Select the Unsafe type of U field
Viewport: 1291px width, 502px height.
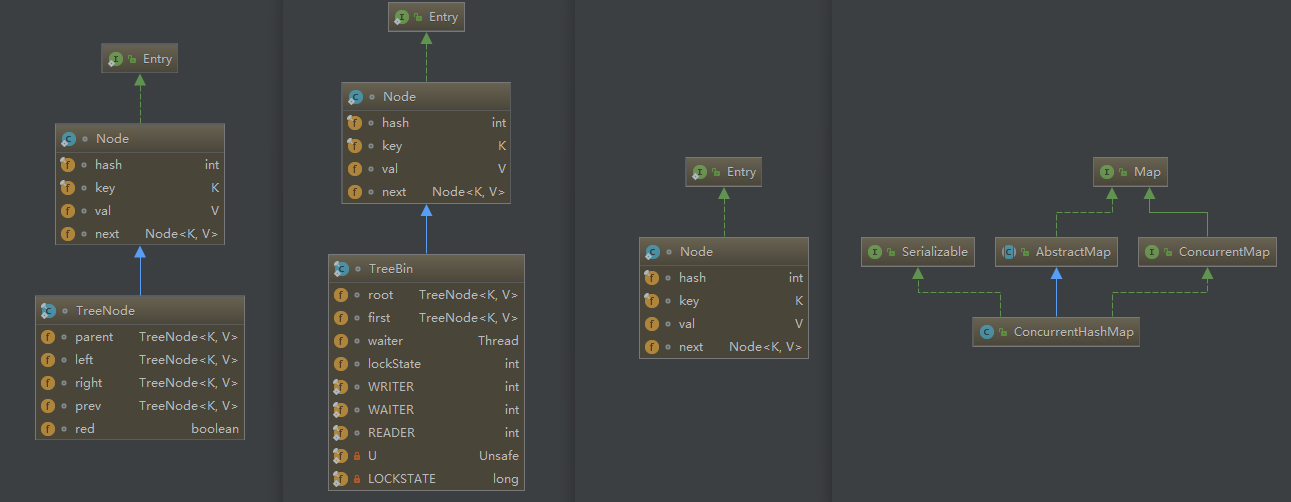(x=499, y=456)
